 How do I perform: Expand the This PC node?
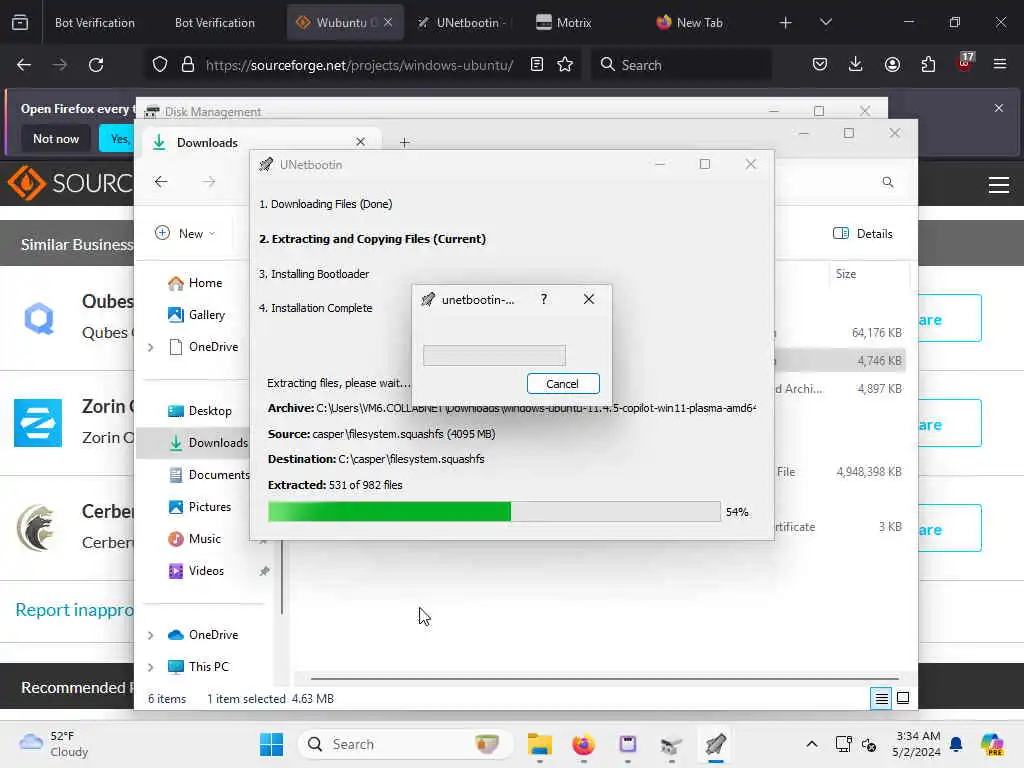coord(151,667)
